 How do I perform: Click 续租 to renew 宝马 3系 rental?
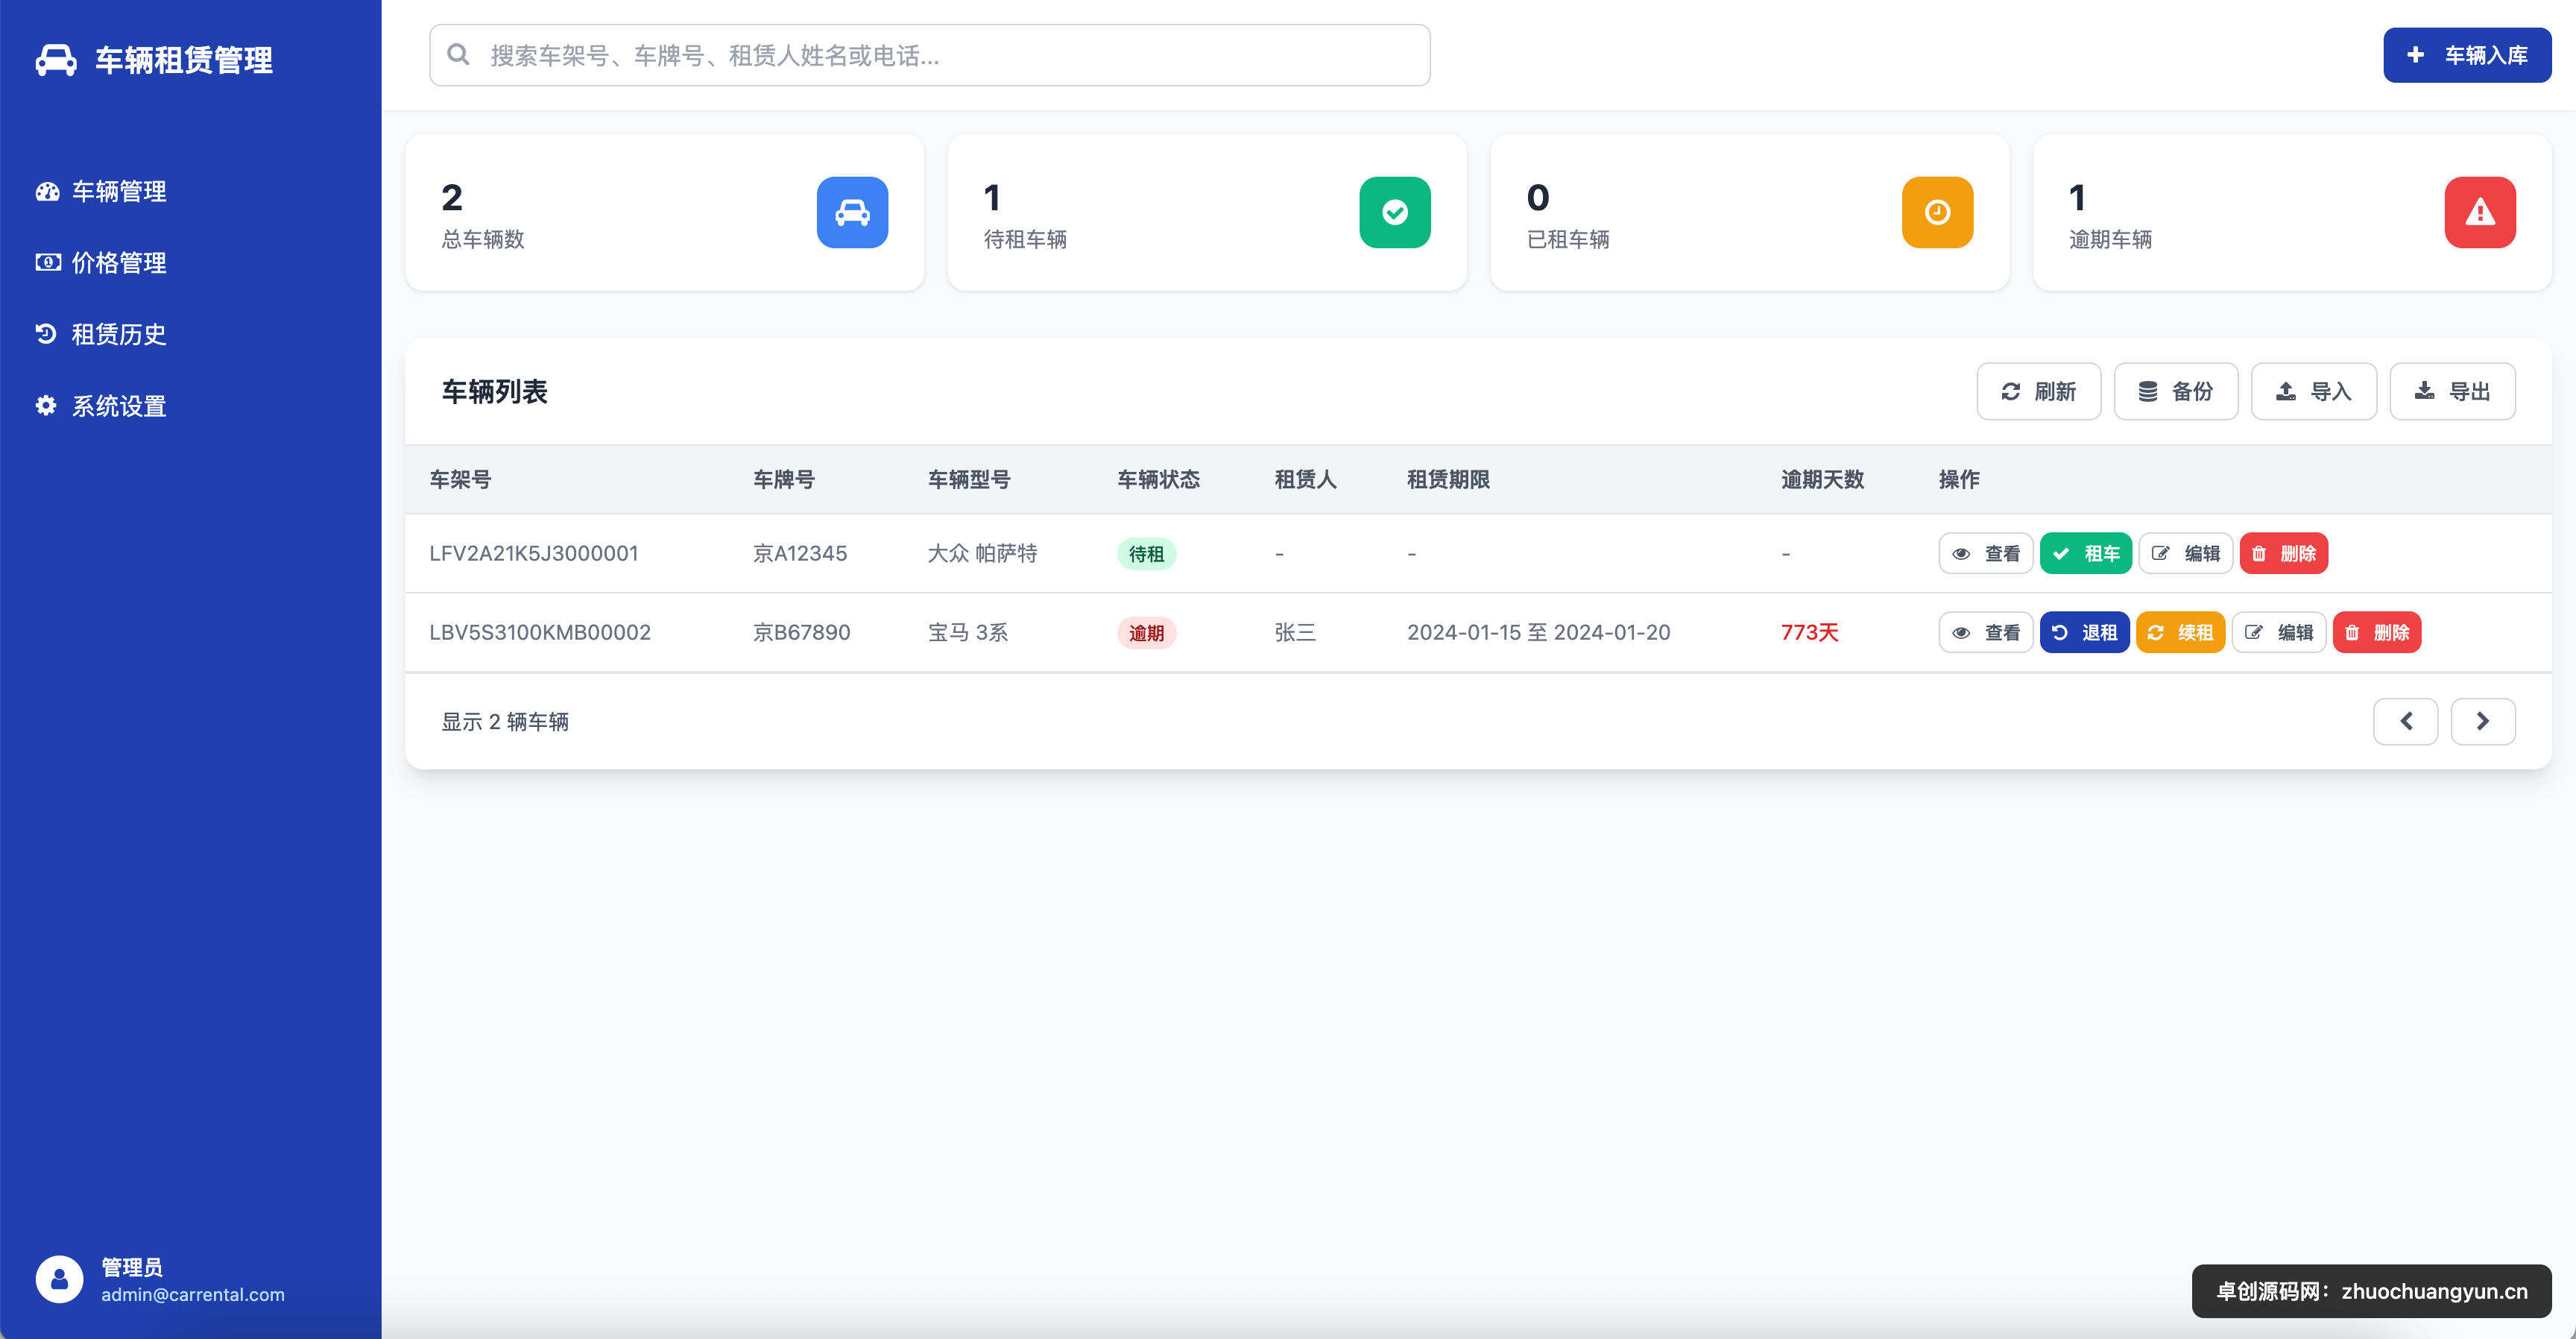click(x=2181, y=632)
